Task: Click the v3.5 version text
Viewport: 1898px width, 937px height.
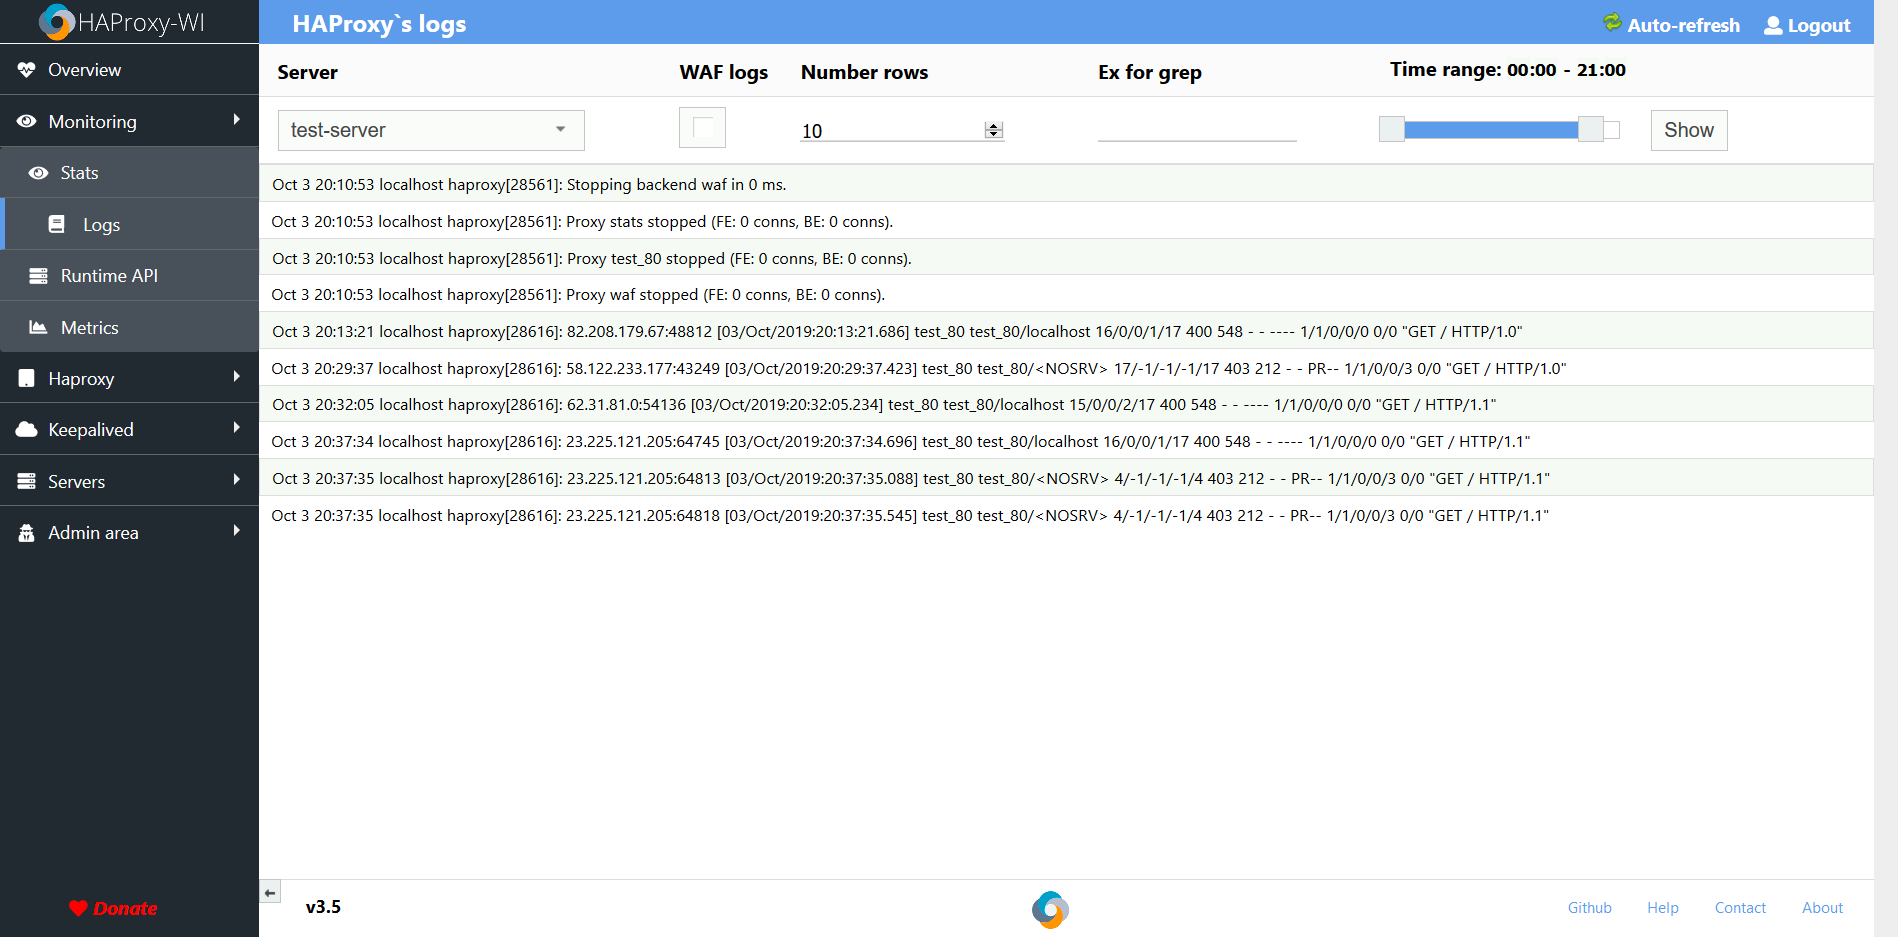Action: coord(323,907)
